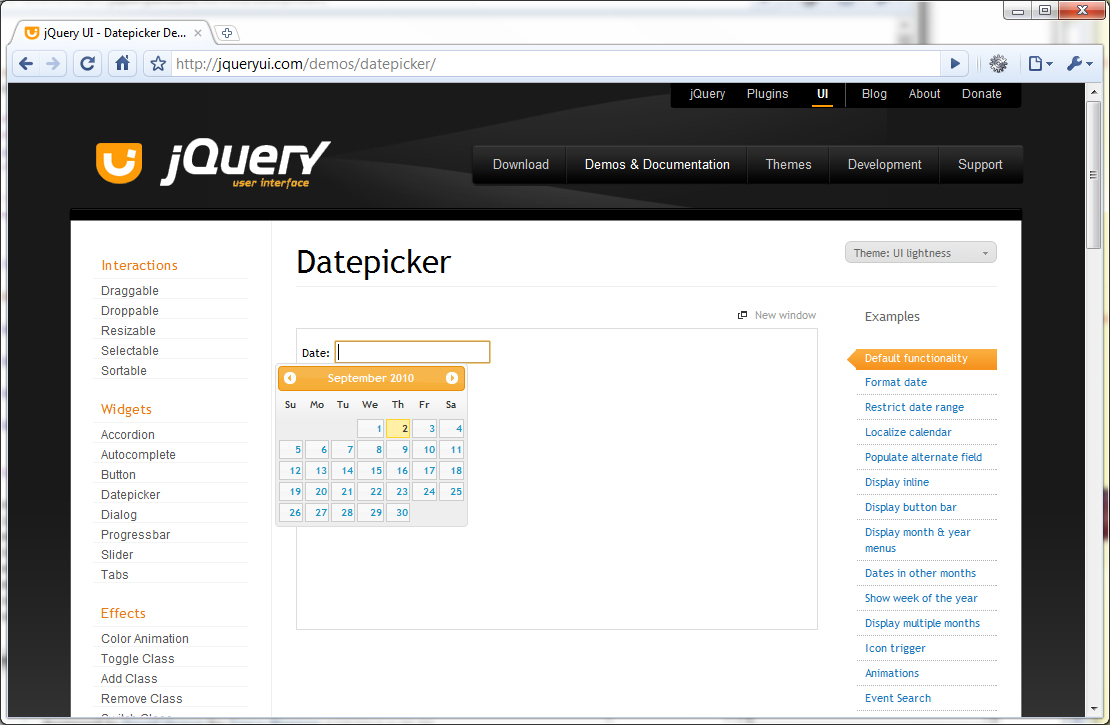Screen dimensions: 1110x725
Task: Click the jQuery UI logo
Action: (x=212, y=164)
